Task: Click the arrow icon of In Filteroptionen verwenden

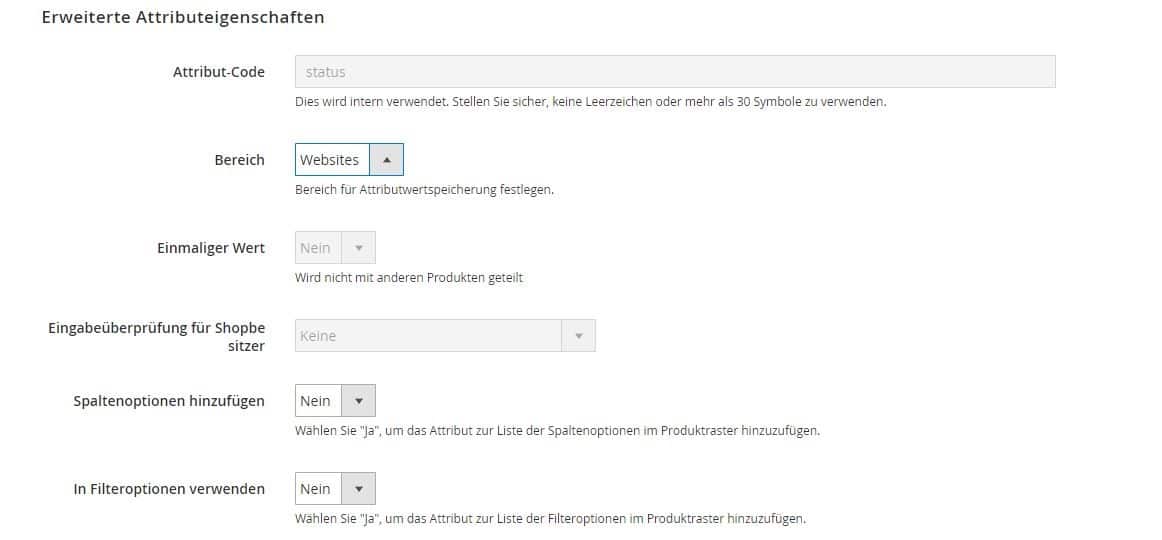Action: click(359, 489)
